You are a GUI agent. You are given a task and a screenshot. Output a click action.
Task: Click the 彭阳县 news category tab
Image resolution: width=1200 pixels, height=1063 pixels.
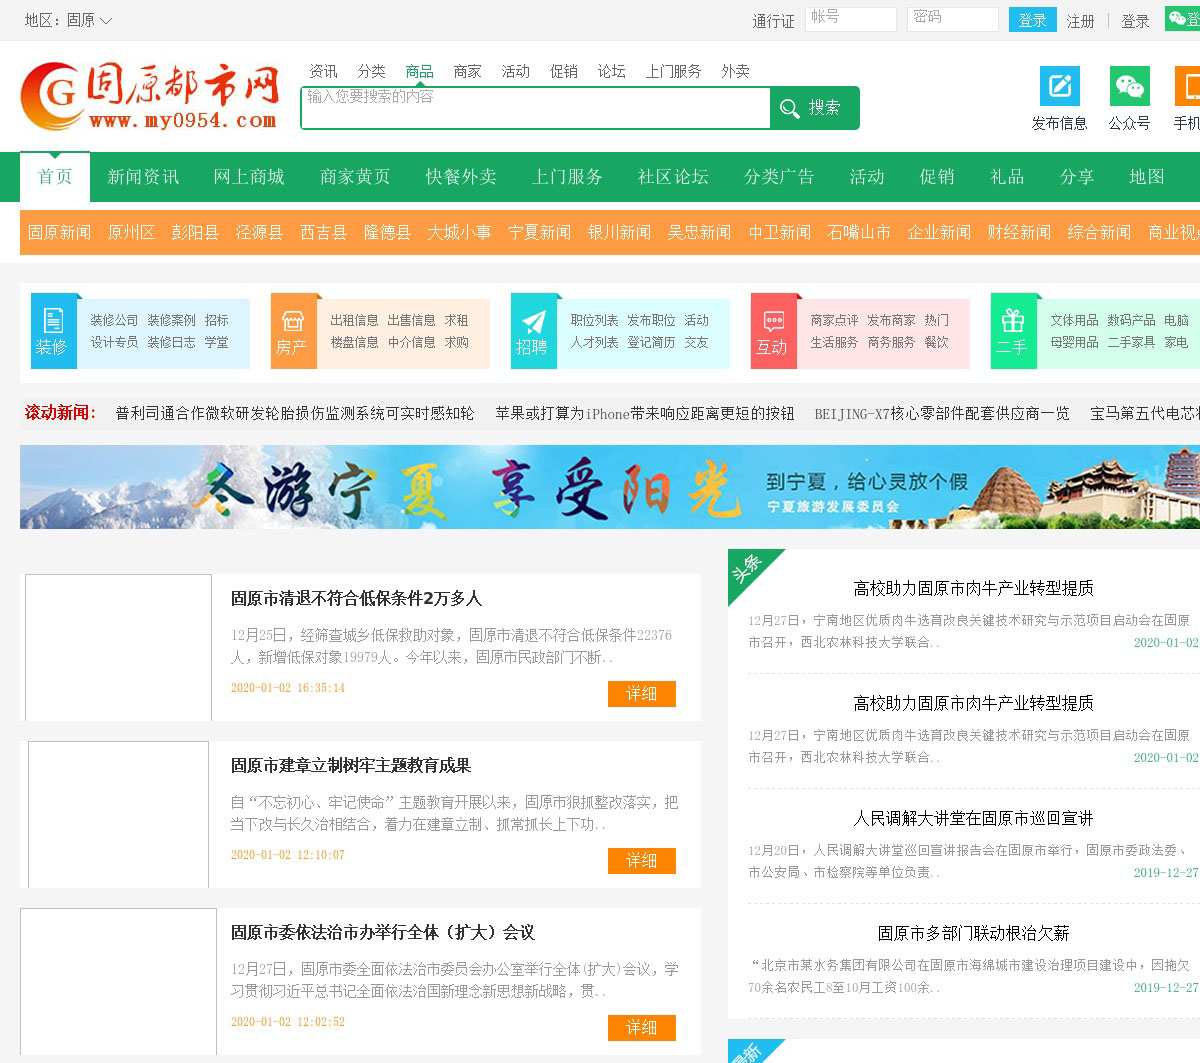195,232
